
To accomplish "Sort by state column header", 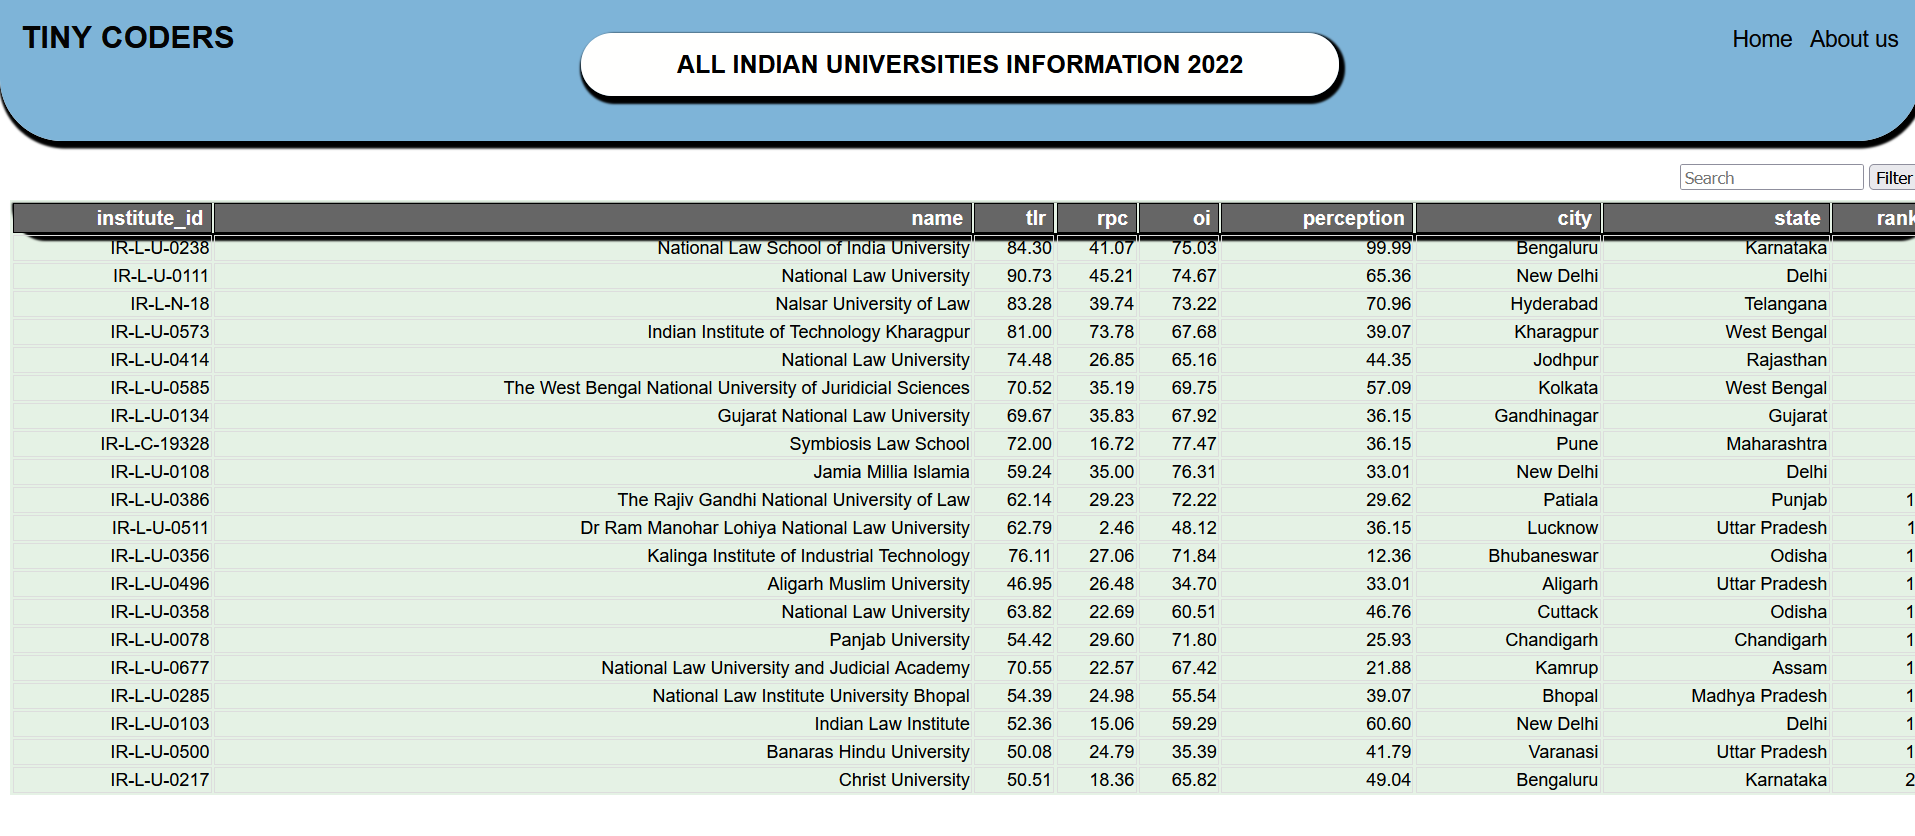I will (1716, 218).
